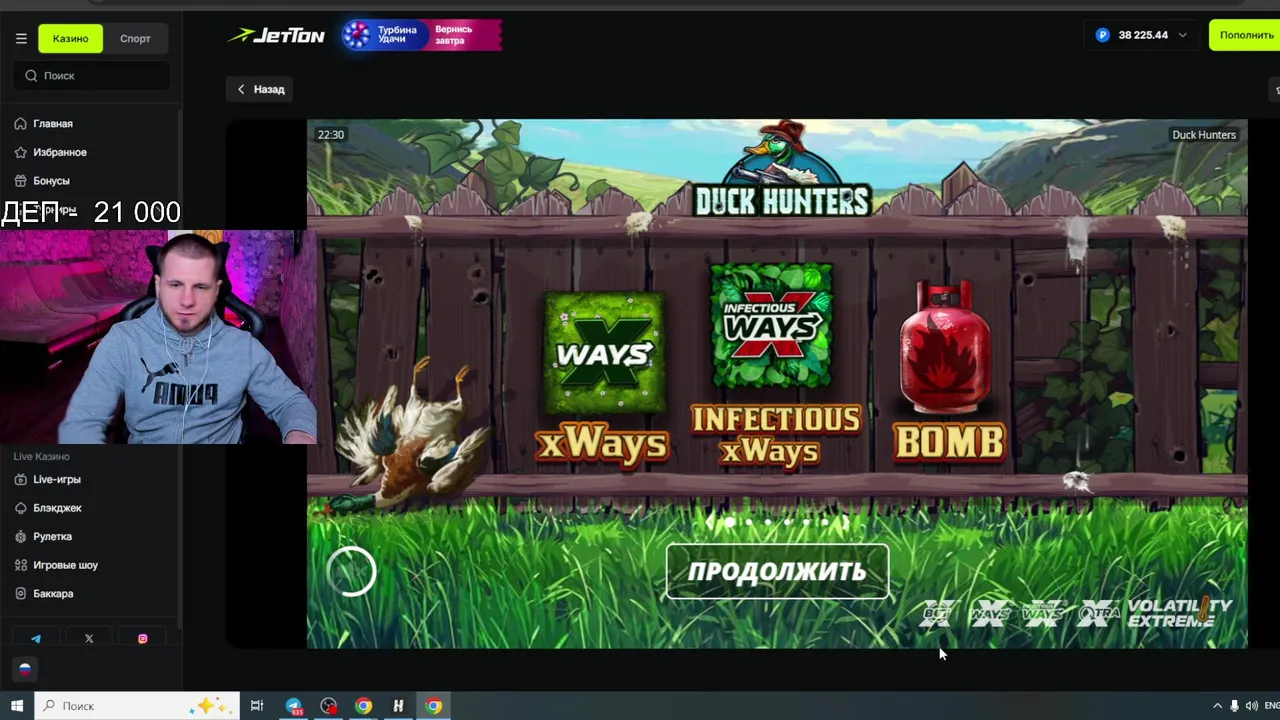Click the Пополнить deposit button

pyautogui.click(x=1245, y=35)
